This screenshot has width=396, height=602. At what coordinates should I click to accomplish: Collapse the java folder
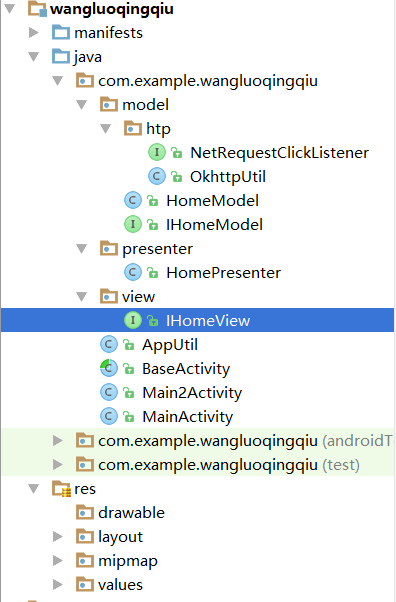tap(34, 57)
